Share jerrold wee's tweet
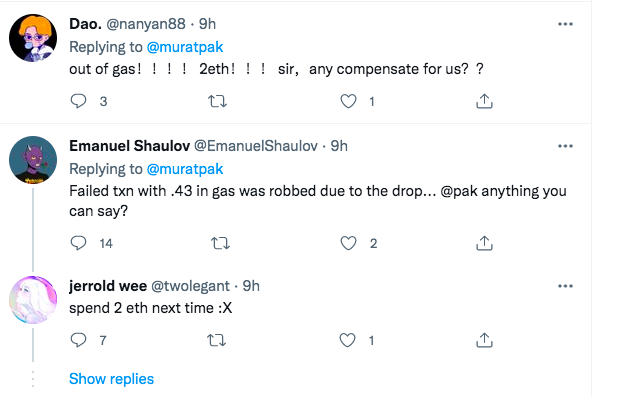This screenshot has height=396, width=621. click(x=484, y=340)
